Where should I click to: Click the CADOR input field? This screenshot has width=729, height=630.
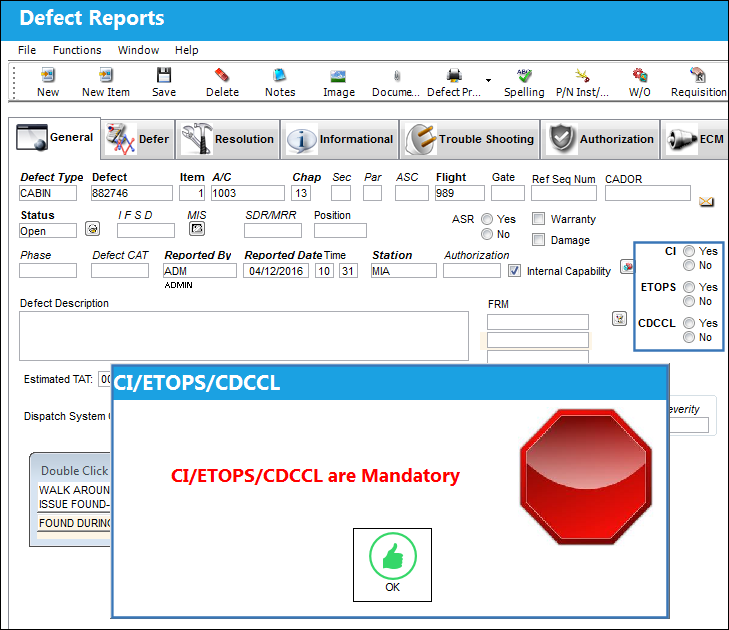tap(648, 193)
